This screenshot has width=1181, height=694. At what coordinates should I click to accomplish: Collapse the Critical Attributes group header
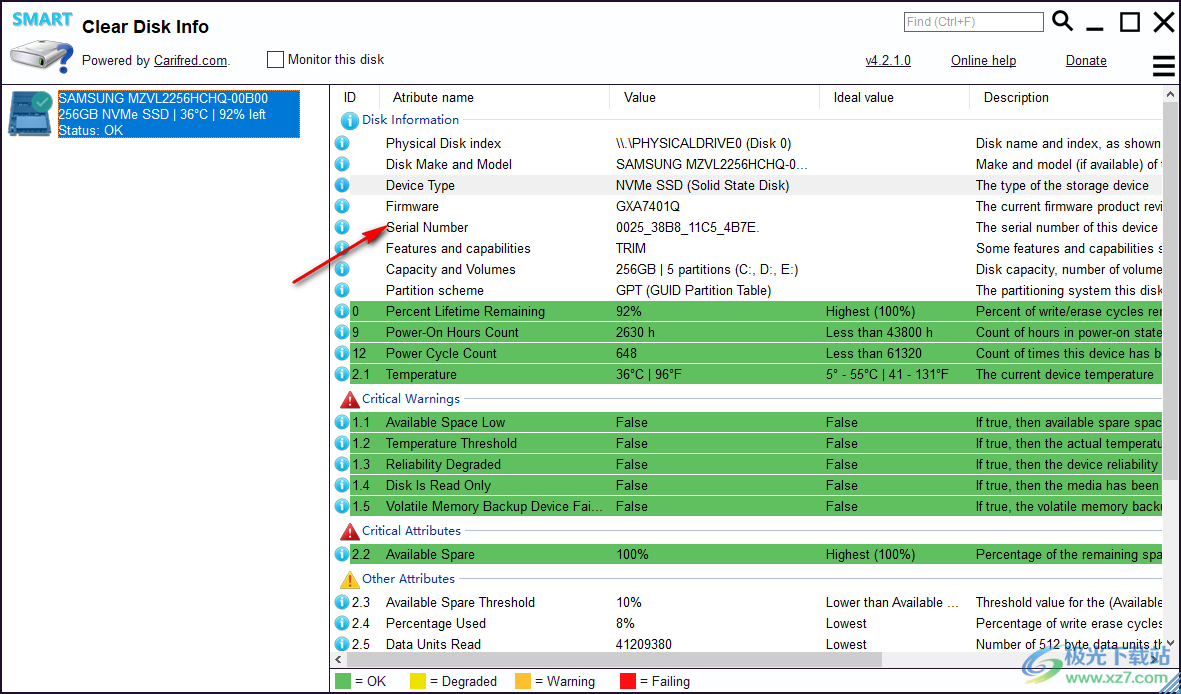click(411, 530)
